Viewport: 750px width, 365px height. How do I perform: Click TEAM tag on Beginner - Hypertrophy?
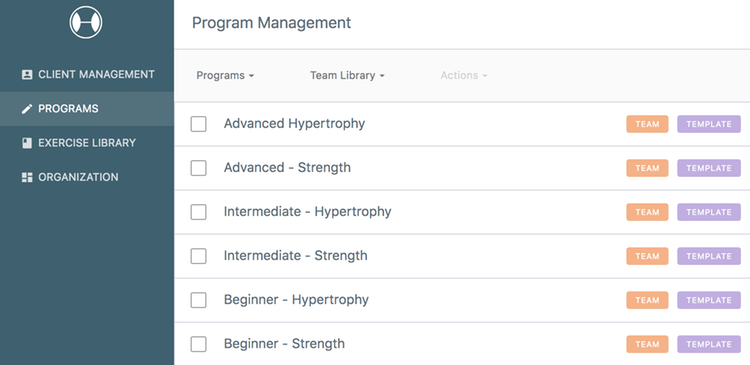(647, 300)
